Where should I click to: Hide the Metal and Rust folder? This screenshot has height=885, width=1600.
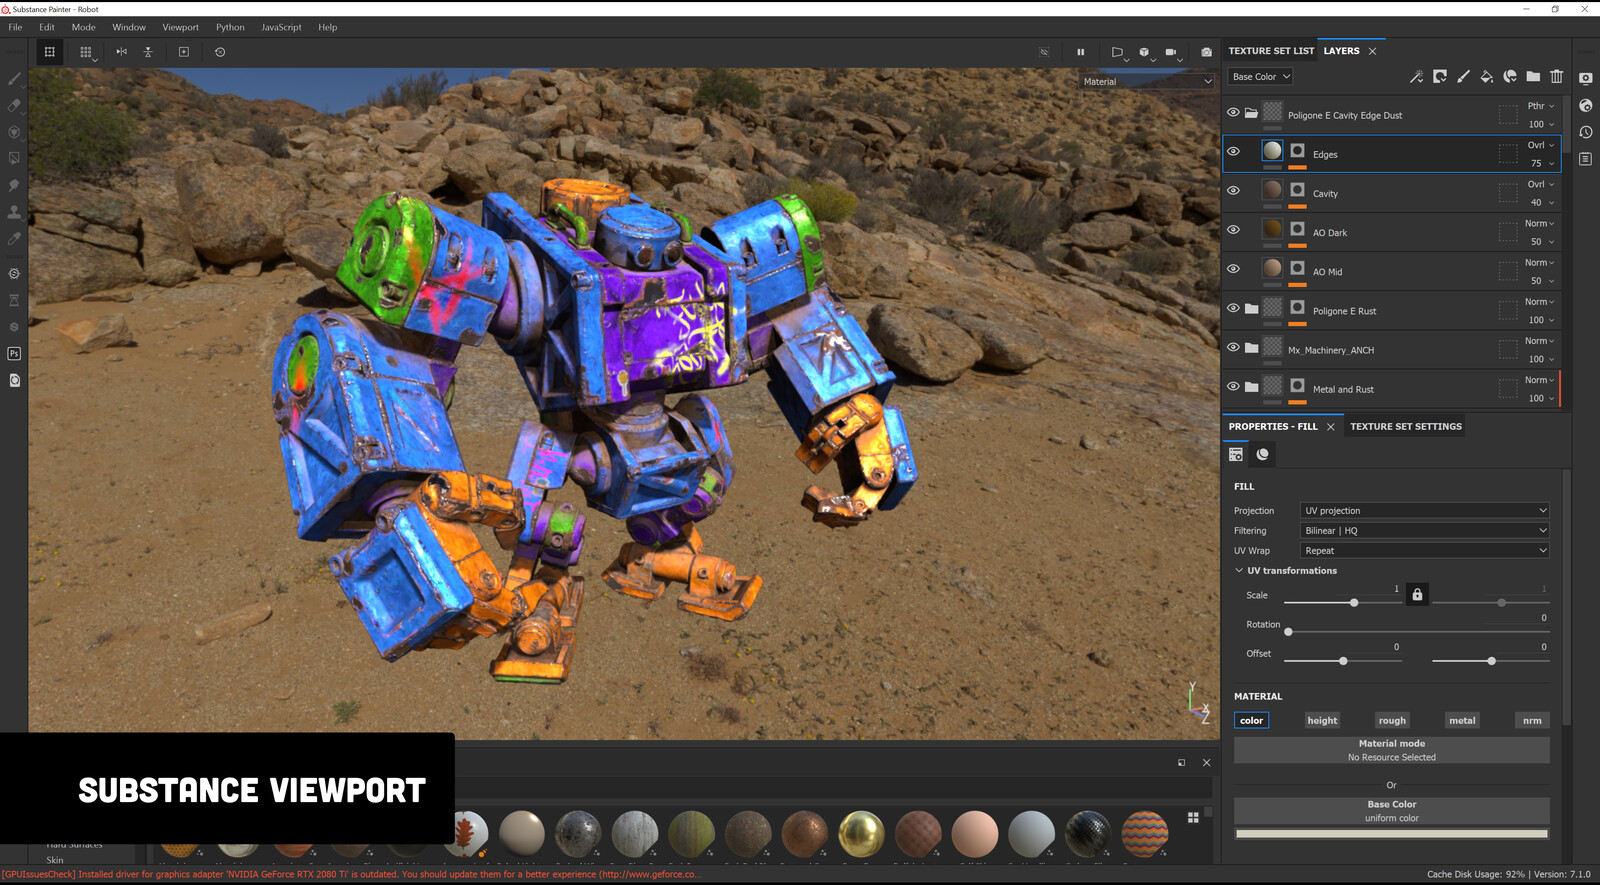coord(1233,386)
